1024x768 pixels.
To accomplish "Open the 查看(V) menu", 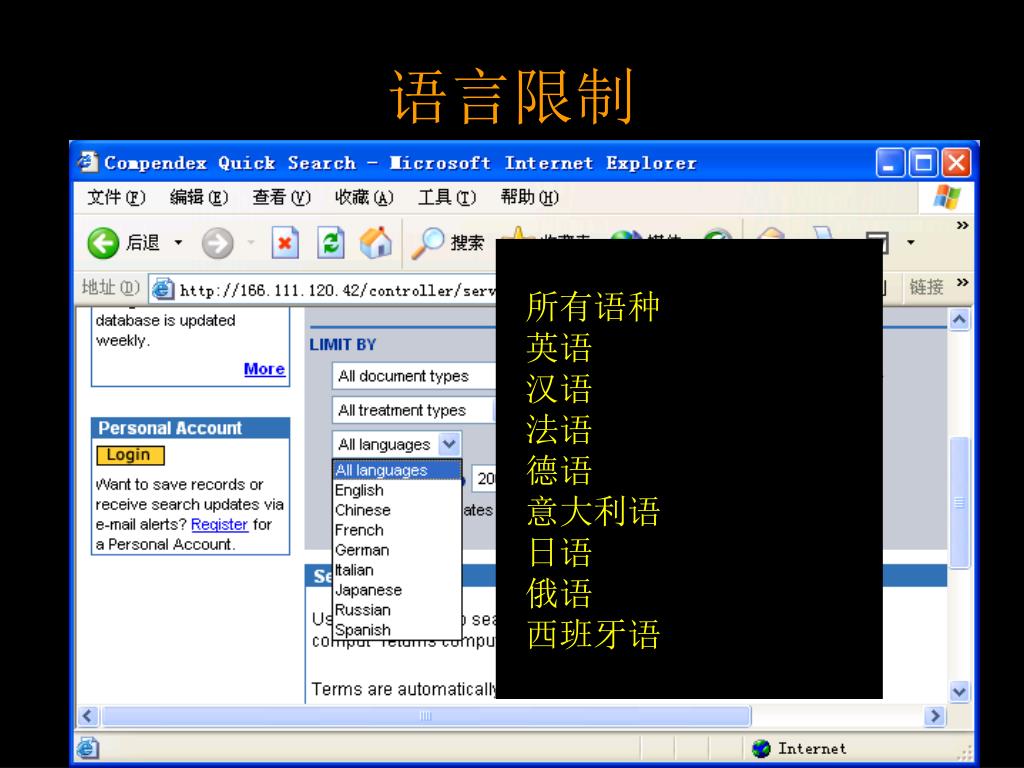I will click(281, 197).
